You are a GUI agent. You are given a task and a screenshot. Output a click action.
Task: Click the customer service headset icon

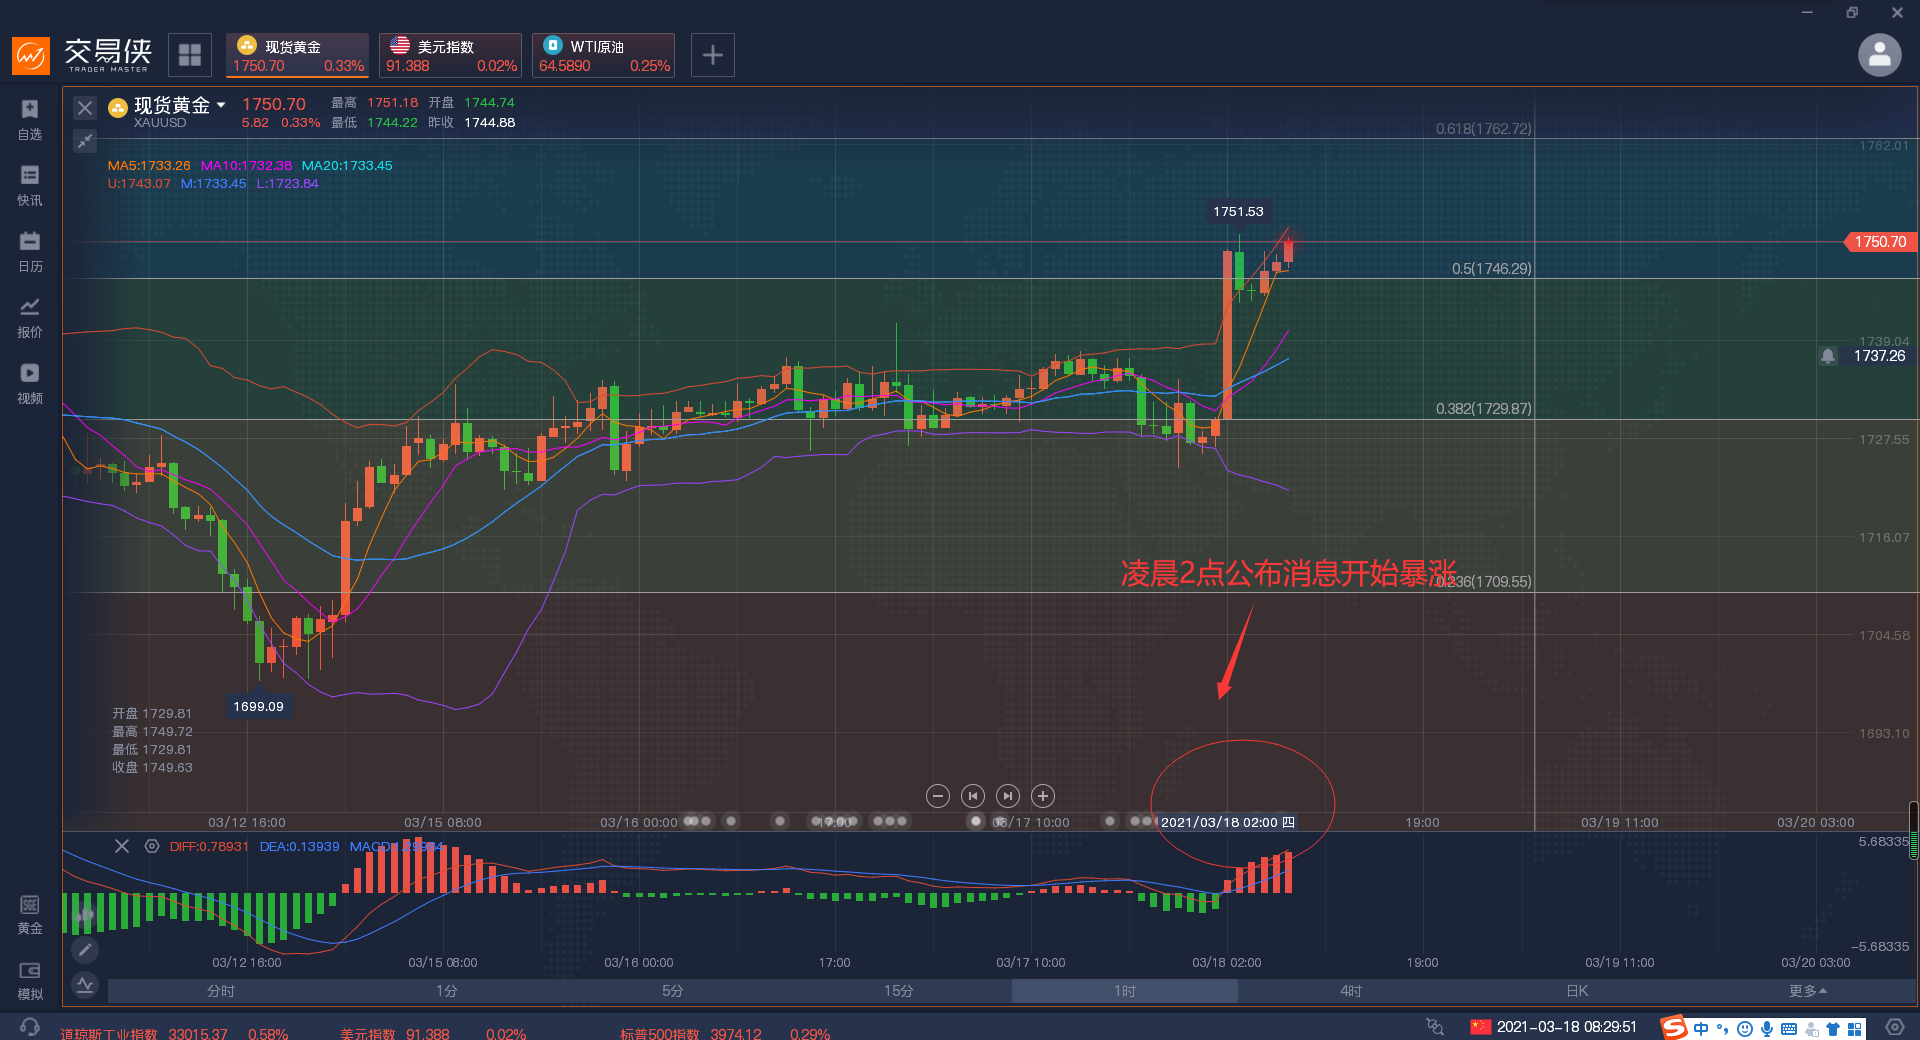click(x=30, y=1028)
